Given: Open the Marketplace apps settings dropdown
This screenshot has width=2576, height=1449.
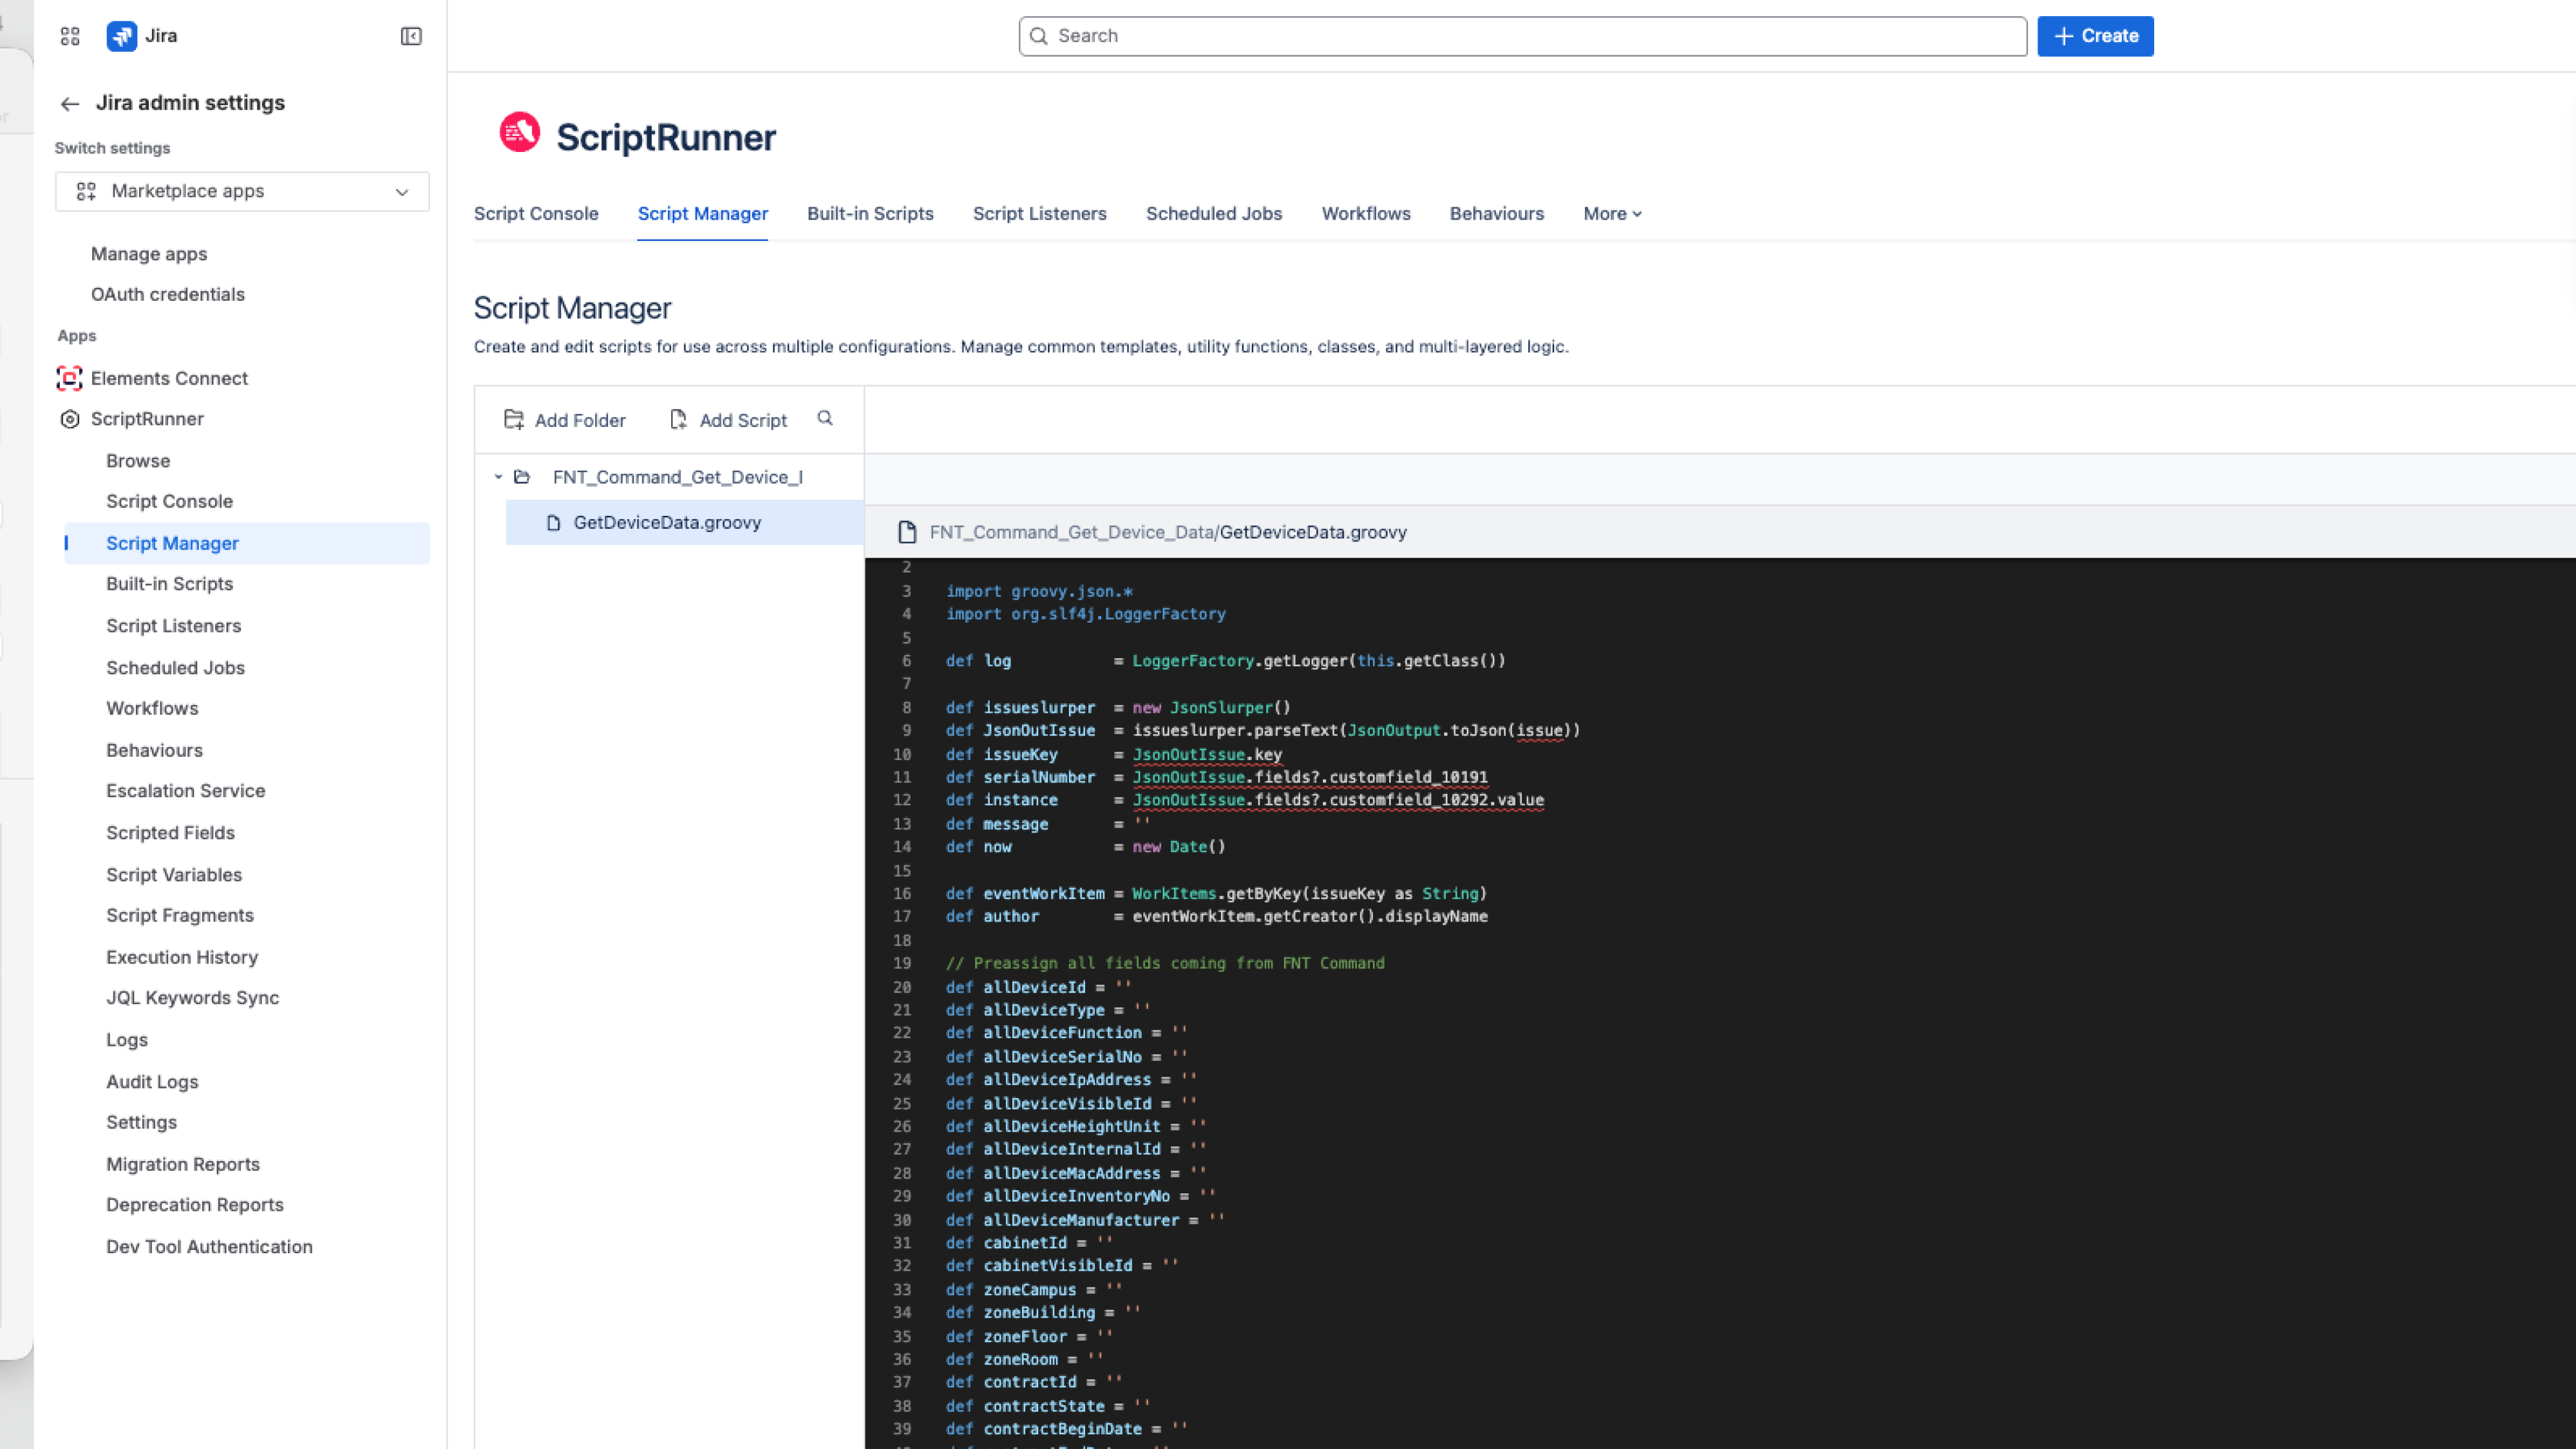Looking at the screenshot, I should click(x=242, y=191).
